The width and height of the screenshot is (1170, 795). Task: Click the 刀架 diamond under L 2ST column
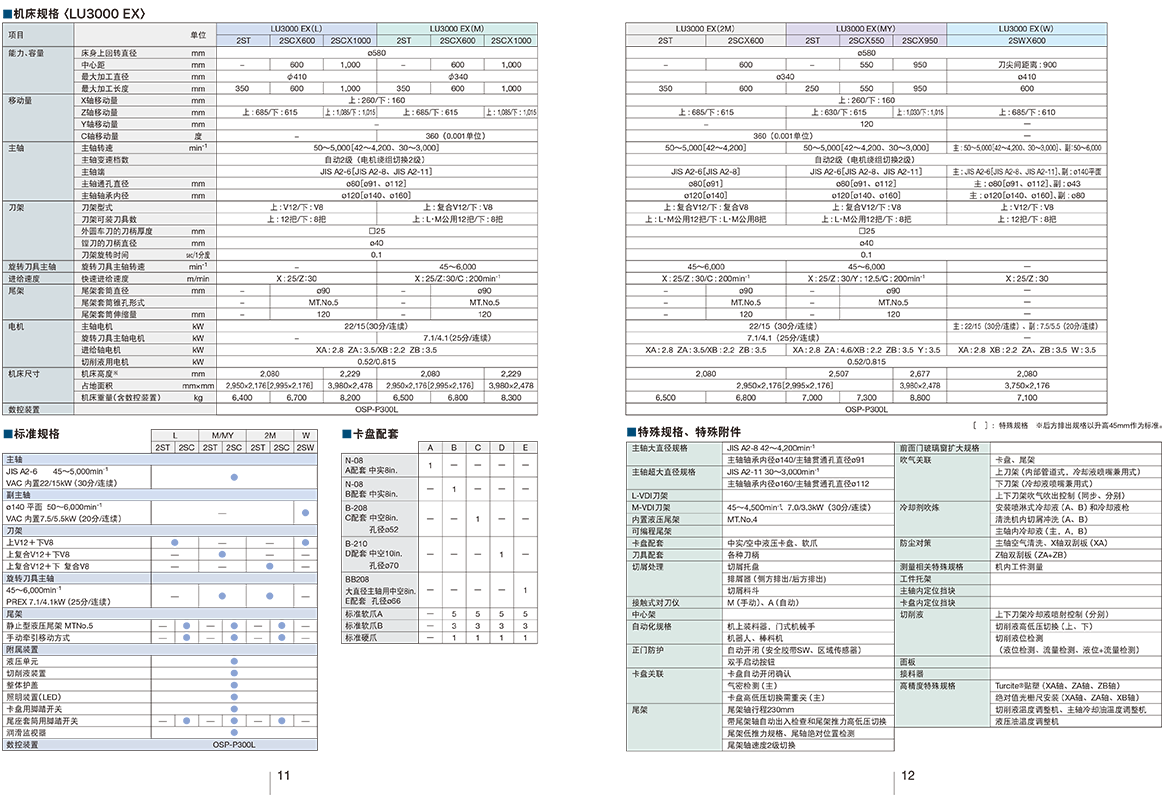click(x=174, y=542)
